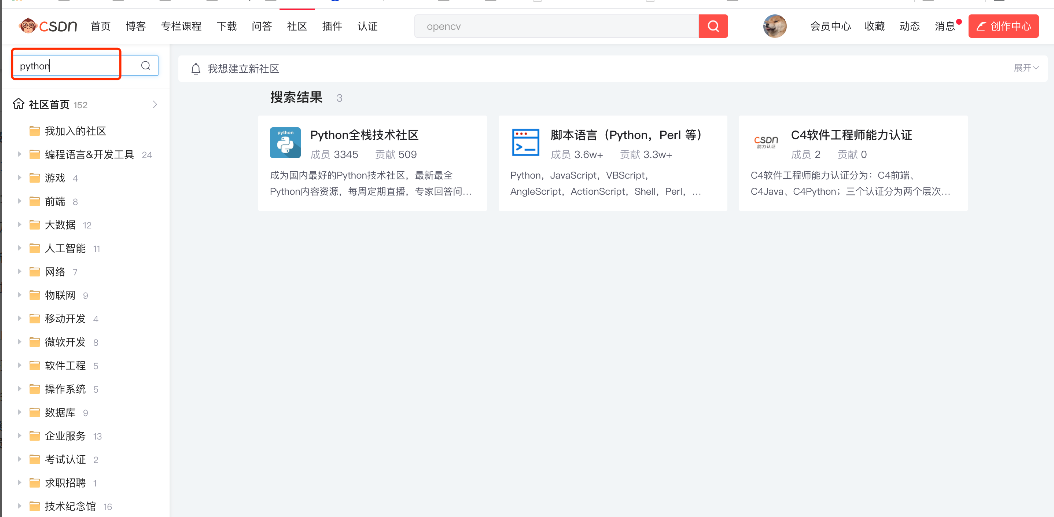The image size is (1054, 517).
Task: Click folder icon beside 微软开发
Action: click(x=35, y=342)
